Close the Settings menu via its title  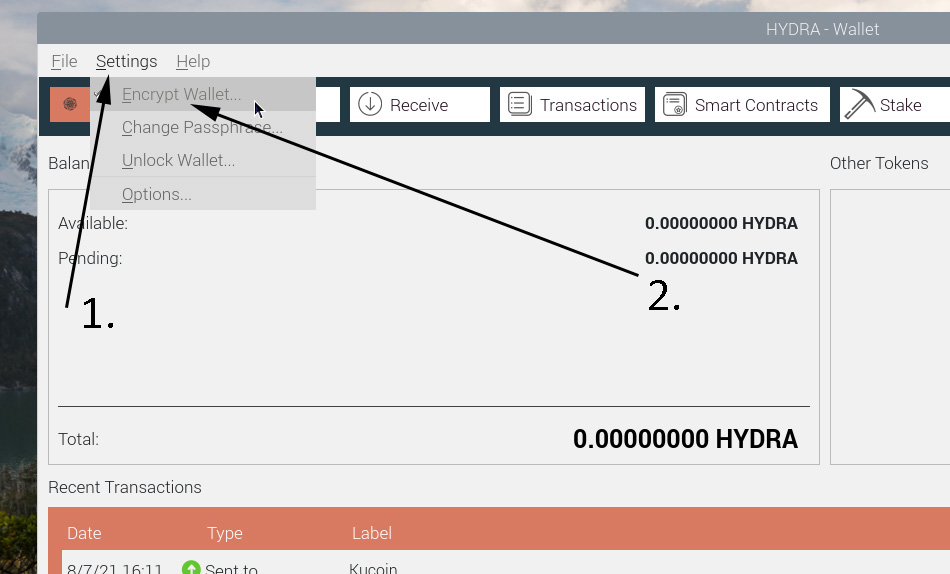point(126,61)
